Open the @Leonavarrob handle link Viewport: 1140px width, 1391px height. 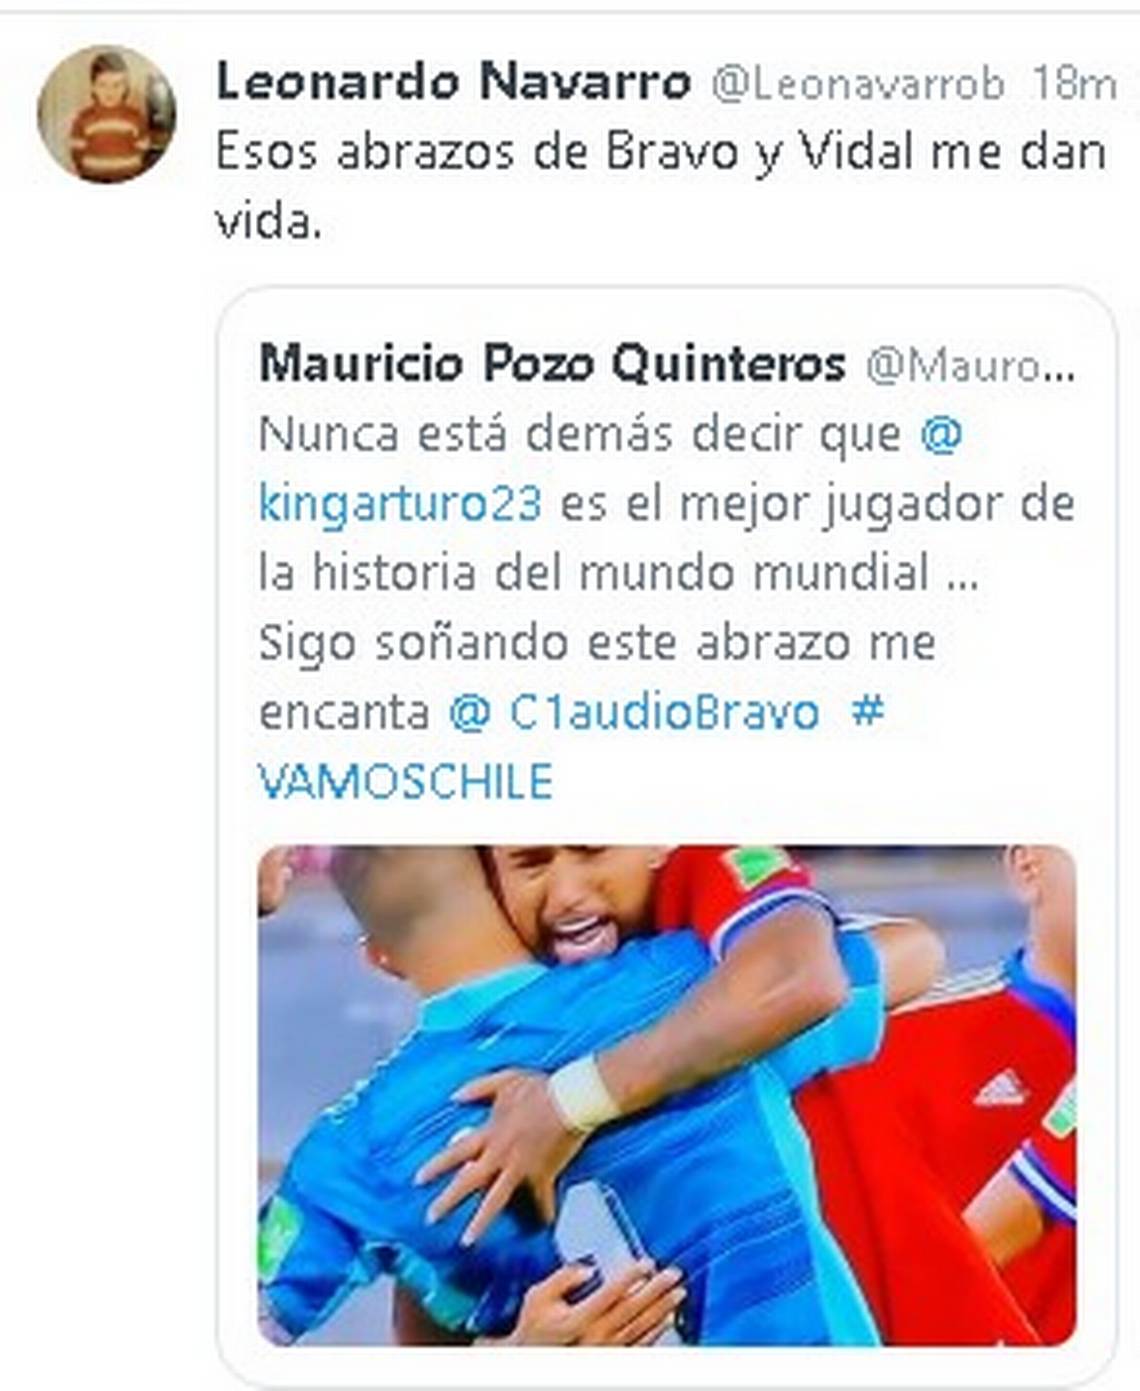pyautogui.click(x=858, y=84)
